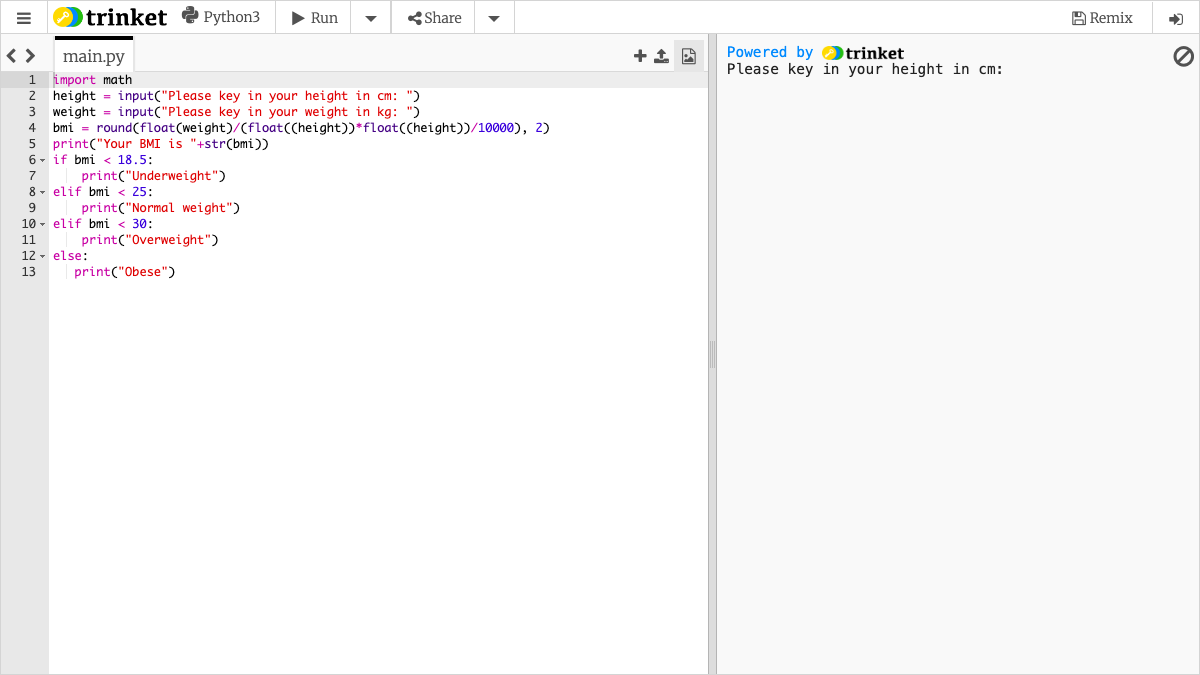The width and height of the screenshot is (1200, 675).
Task: Collapse the elif fold arrow on line 10
Action: pos(43,224)
